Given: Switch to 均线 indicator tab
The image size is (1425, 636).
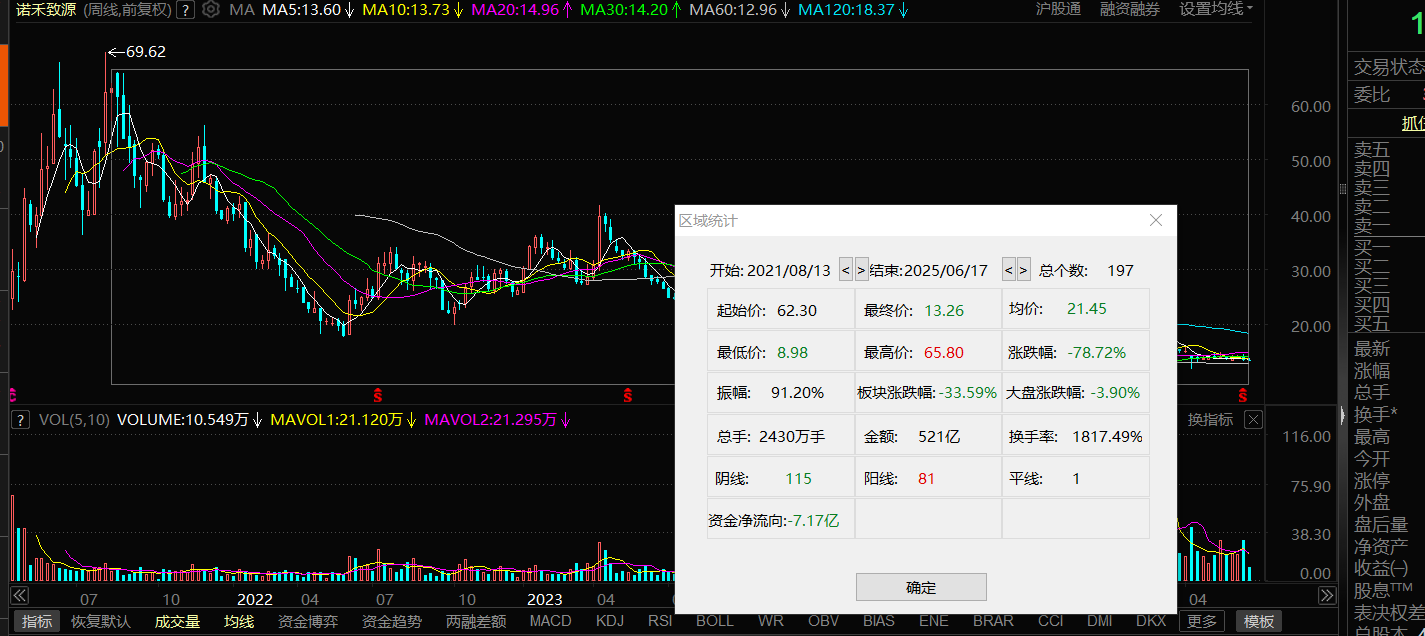Looking at the screenshot, I should point(238,621).
